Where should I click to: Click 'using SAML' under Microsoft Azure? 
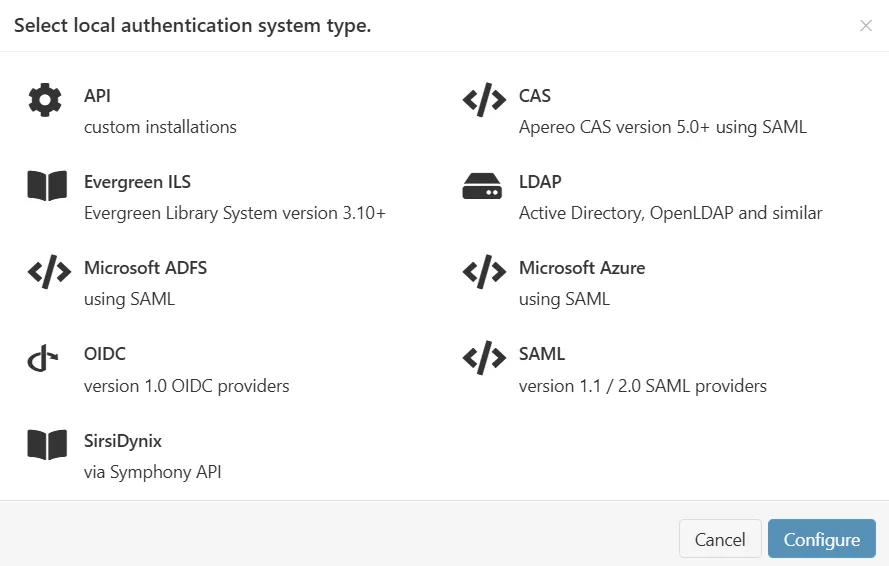tap(565, 299)
